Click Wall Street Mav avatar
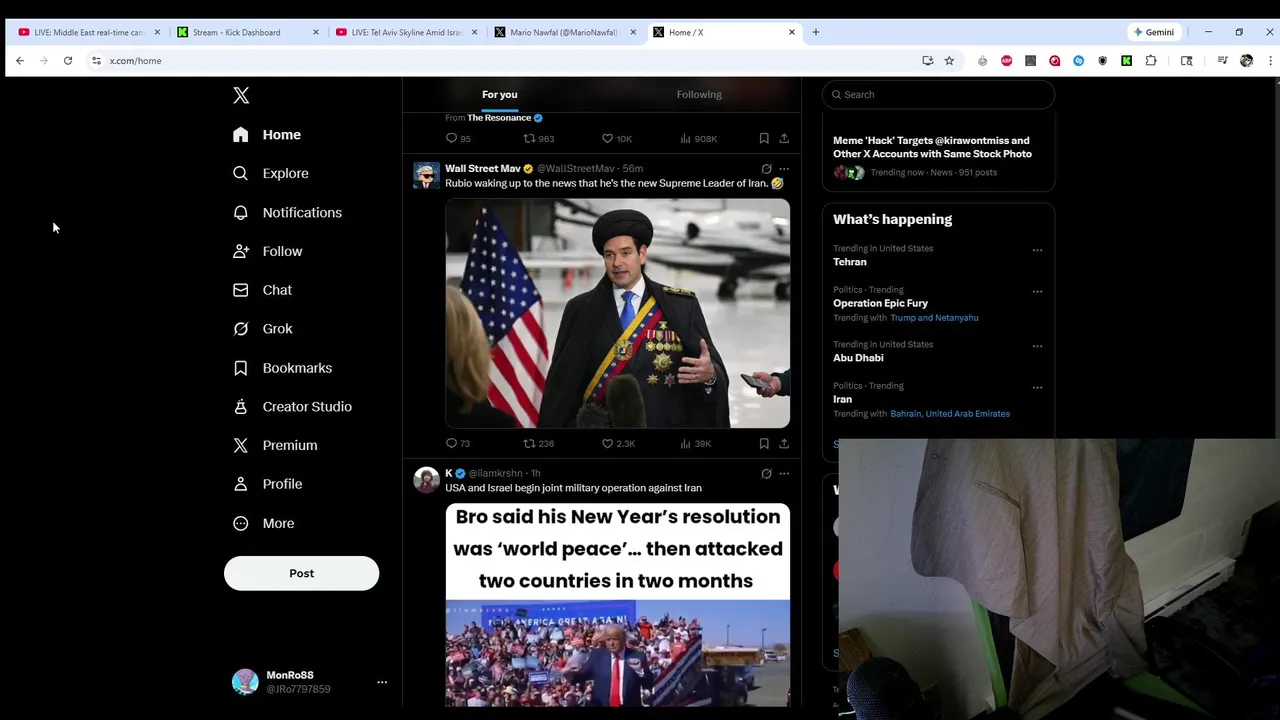Viewport: 1280px width, 720px height. coord(427,176)
